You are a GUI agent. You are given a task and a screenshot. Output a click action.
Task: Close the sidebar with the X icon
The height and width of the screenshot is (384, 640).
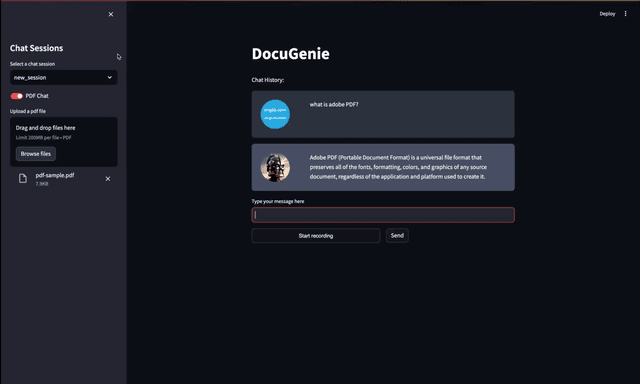coord(111,14)
